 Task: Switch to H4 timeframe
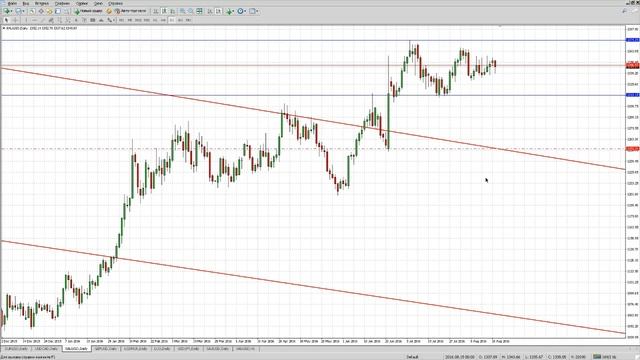(x=163, y=20)
